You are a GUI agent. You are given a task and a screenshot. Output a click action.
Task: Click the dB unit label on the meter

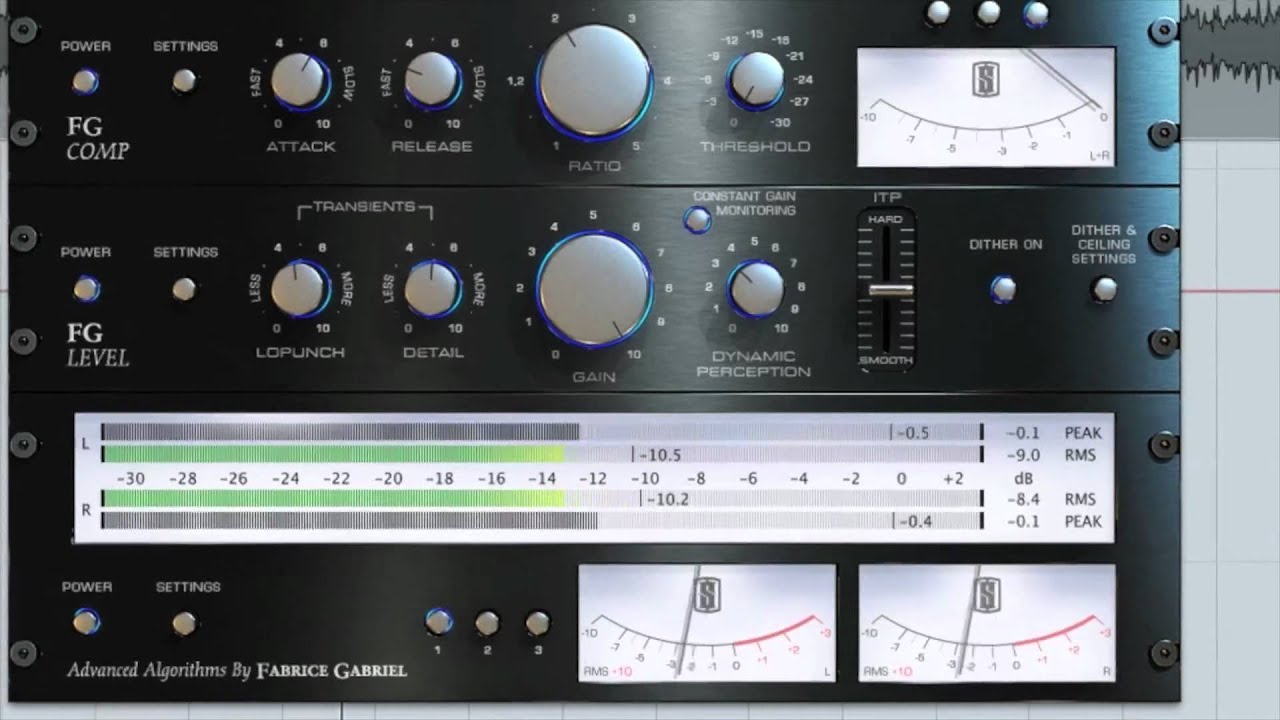point(1023,478)
